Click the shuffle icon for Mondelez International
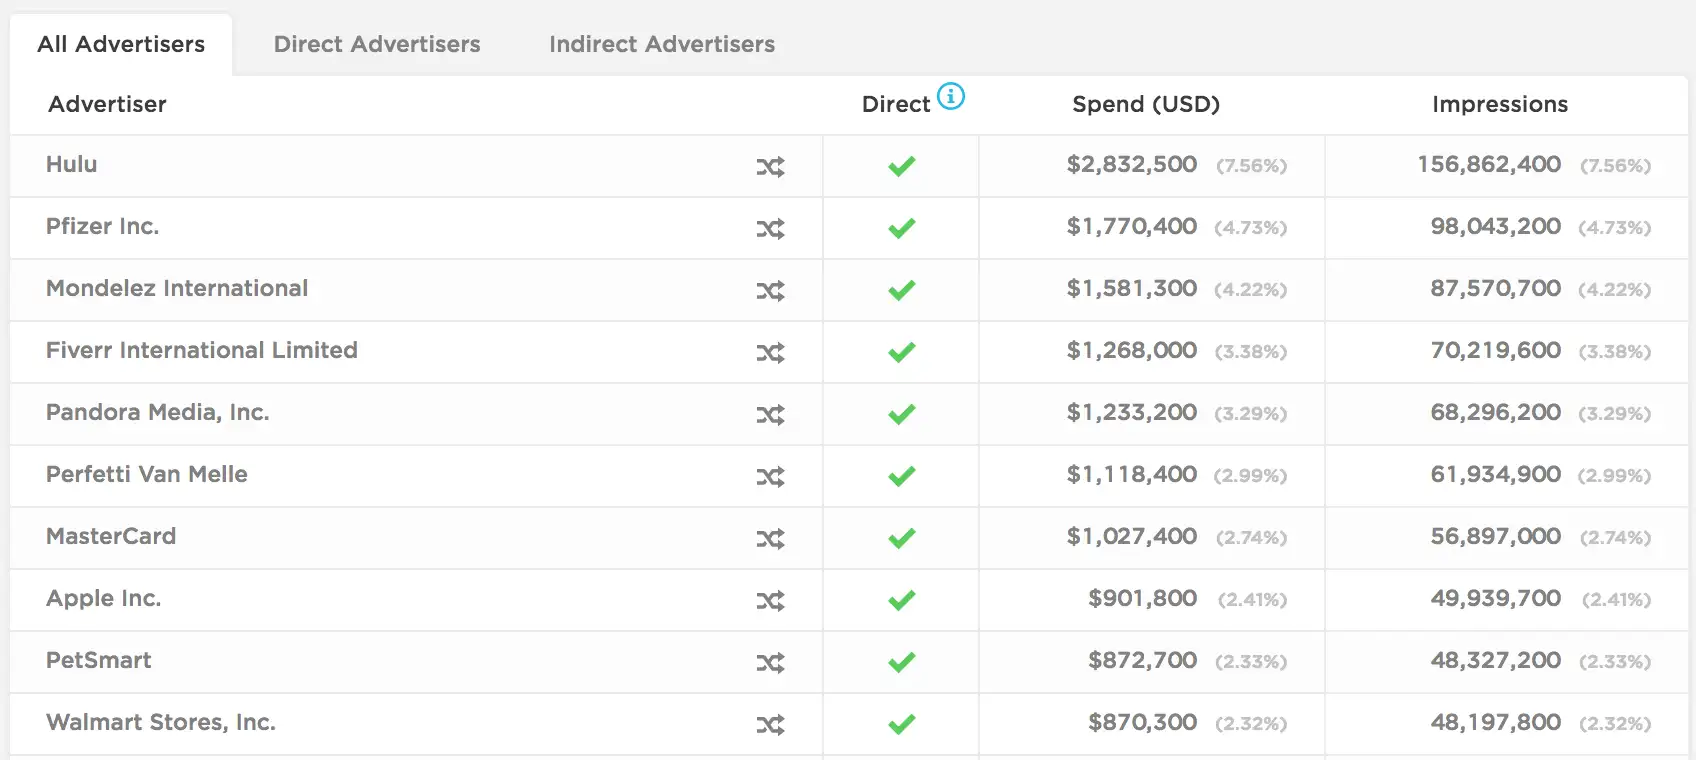Screen dimensions: 1696x760 [770, 291]
